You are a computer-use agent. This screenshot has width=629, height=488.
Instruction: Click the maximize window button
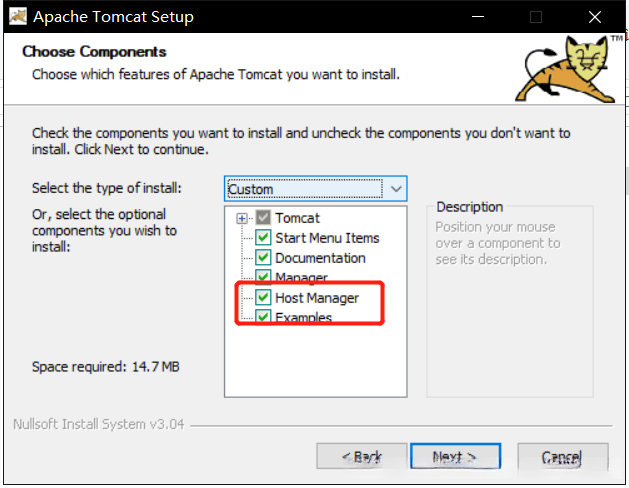536,17
